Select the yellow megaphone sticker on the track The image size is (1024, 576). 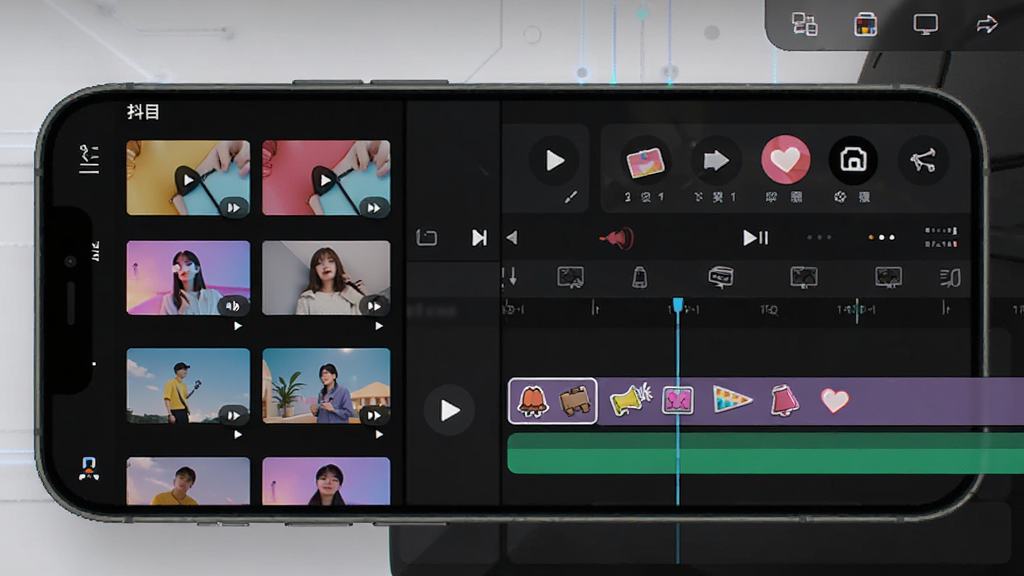(630, 399)
